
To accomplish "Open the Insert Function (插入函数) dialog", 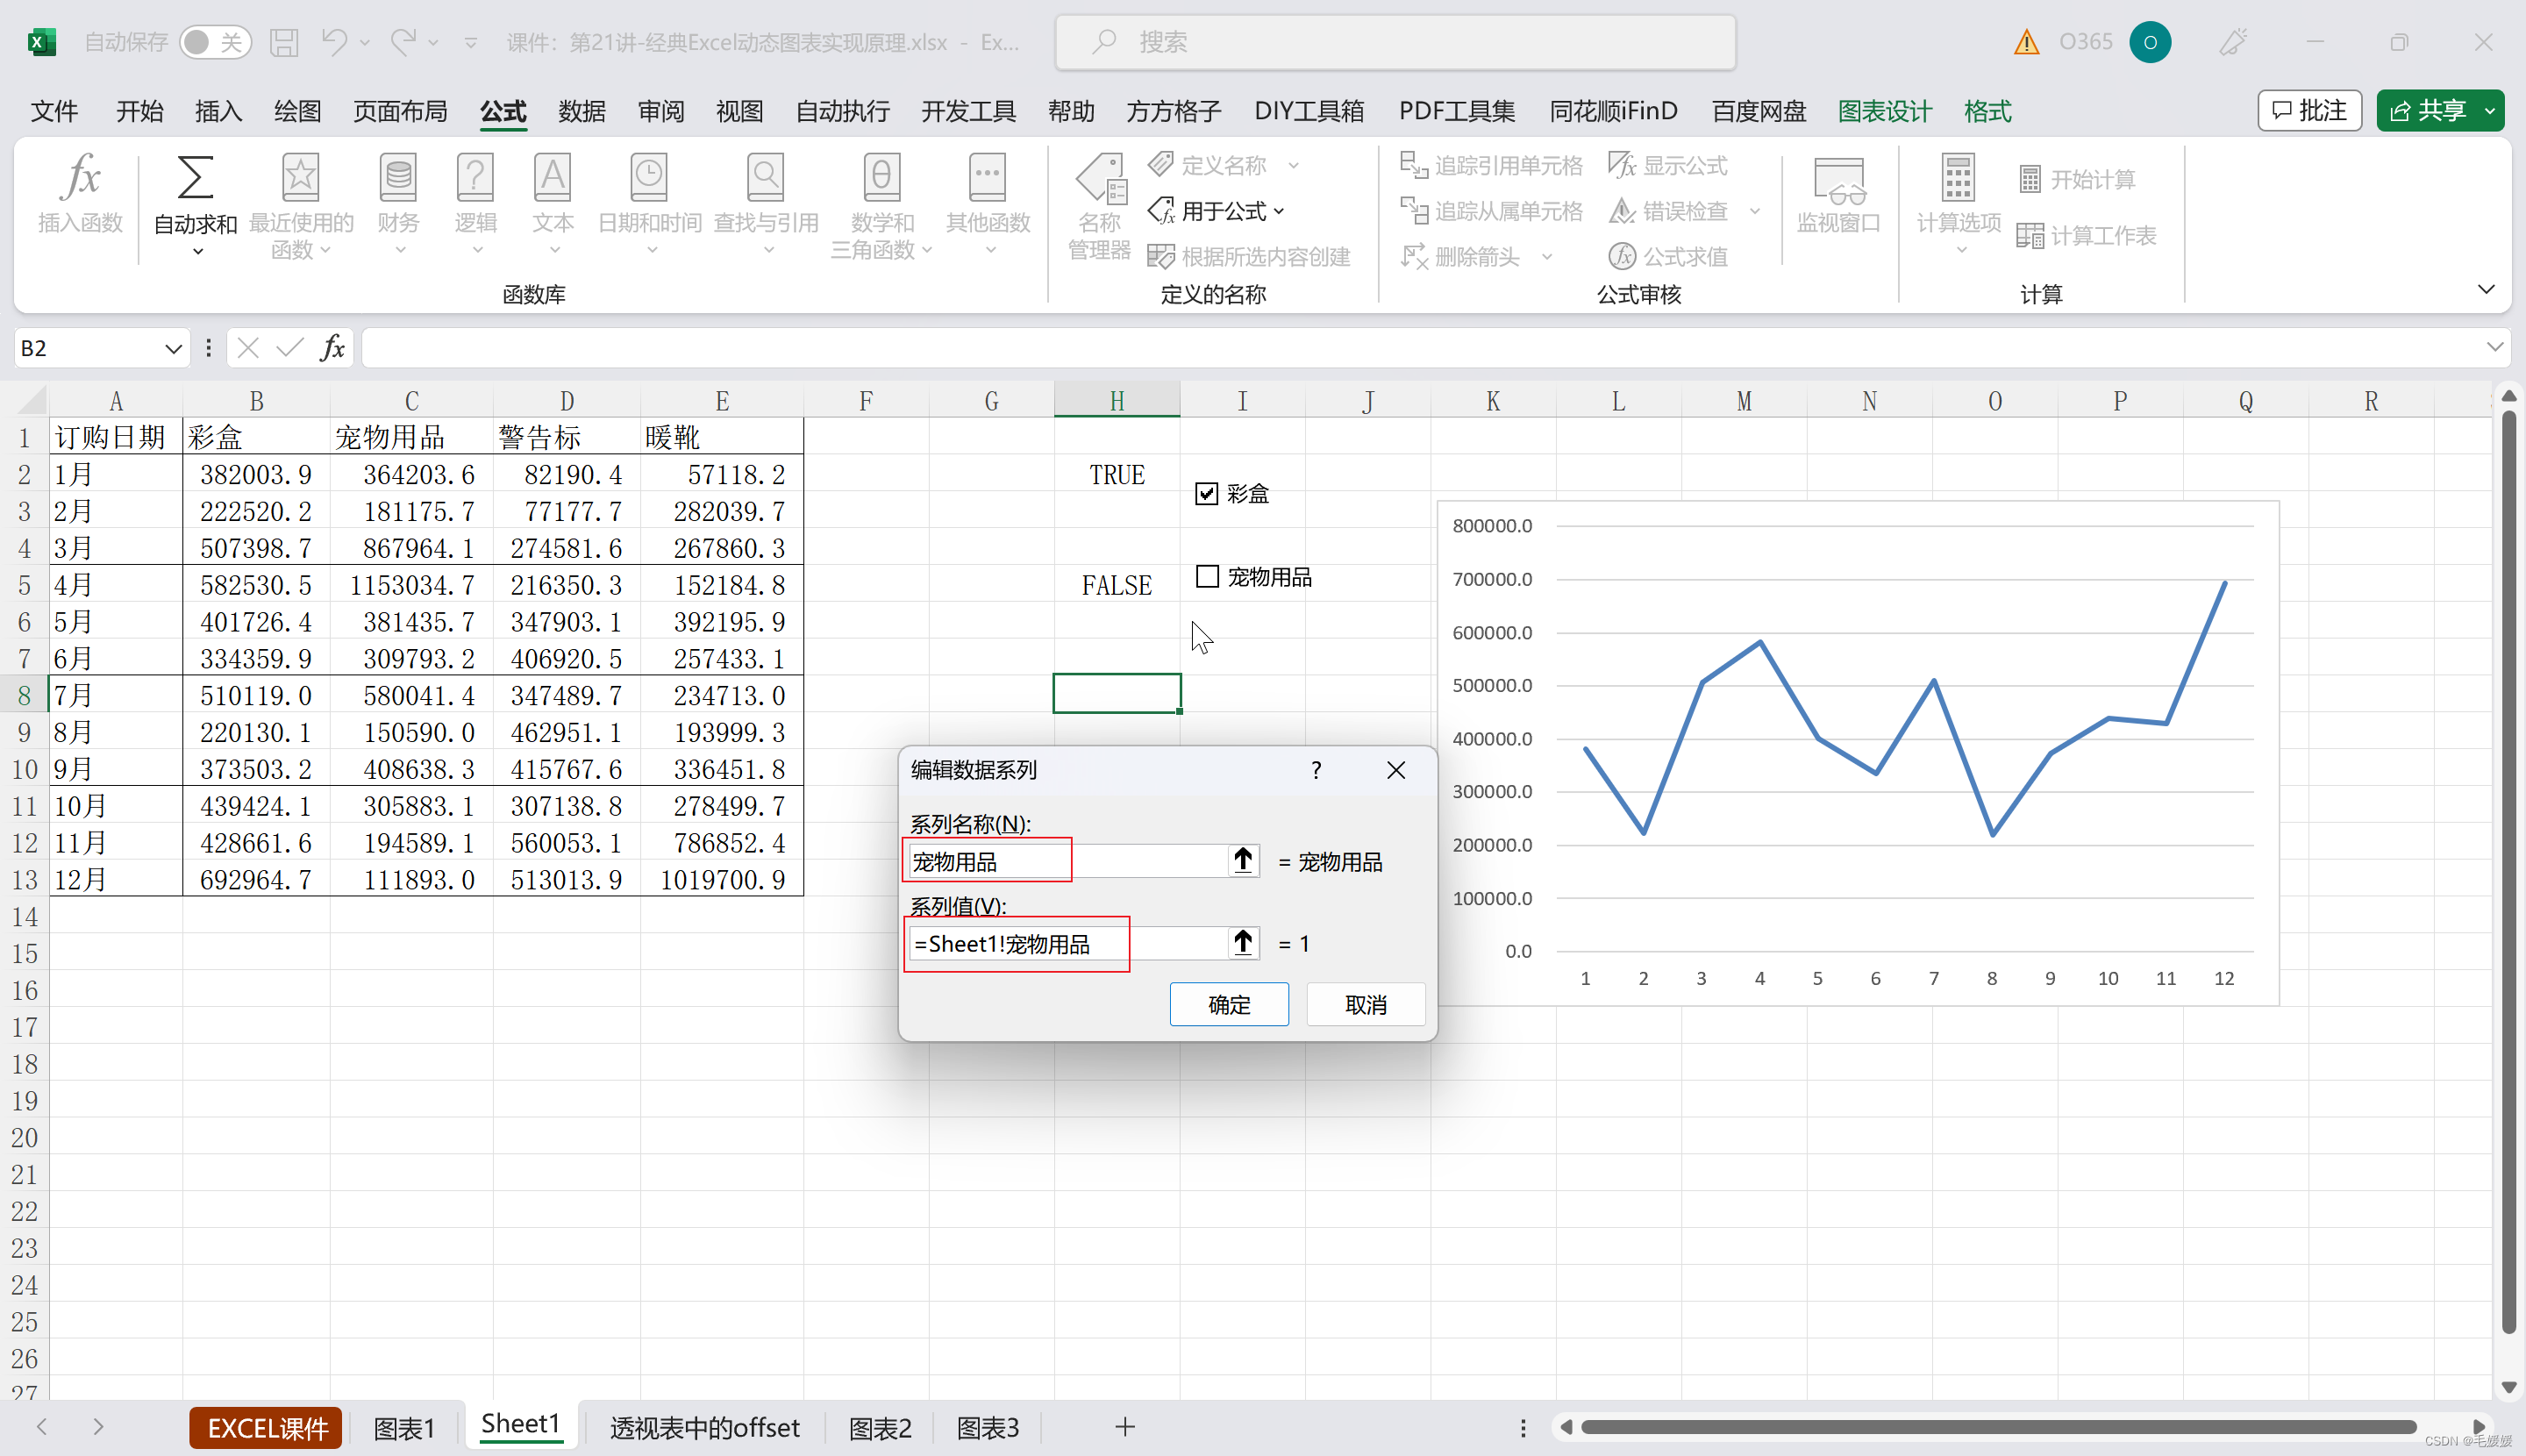I will (80, 195).
